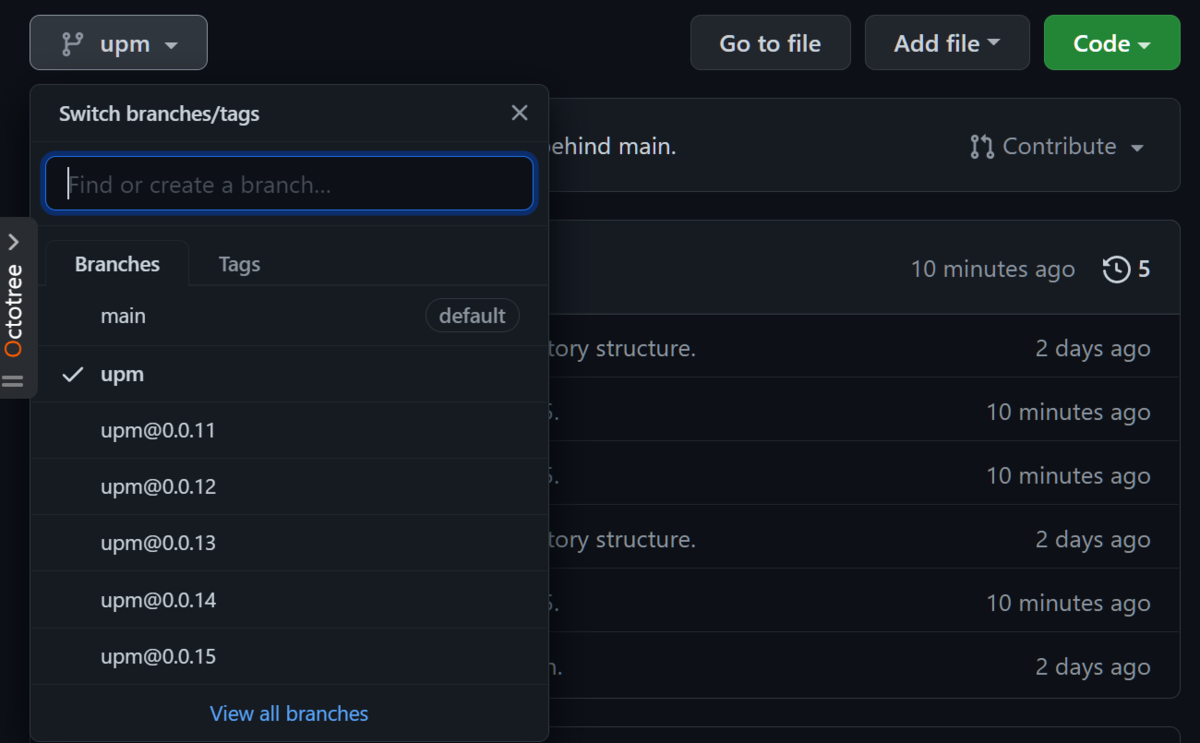Open View all branches link

pyautogui.click(x=288, y=713)
